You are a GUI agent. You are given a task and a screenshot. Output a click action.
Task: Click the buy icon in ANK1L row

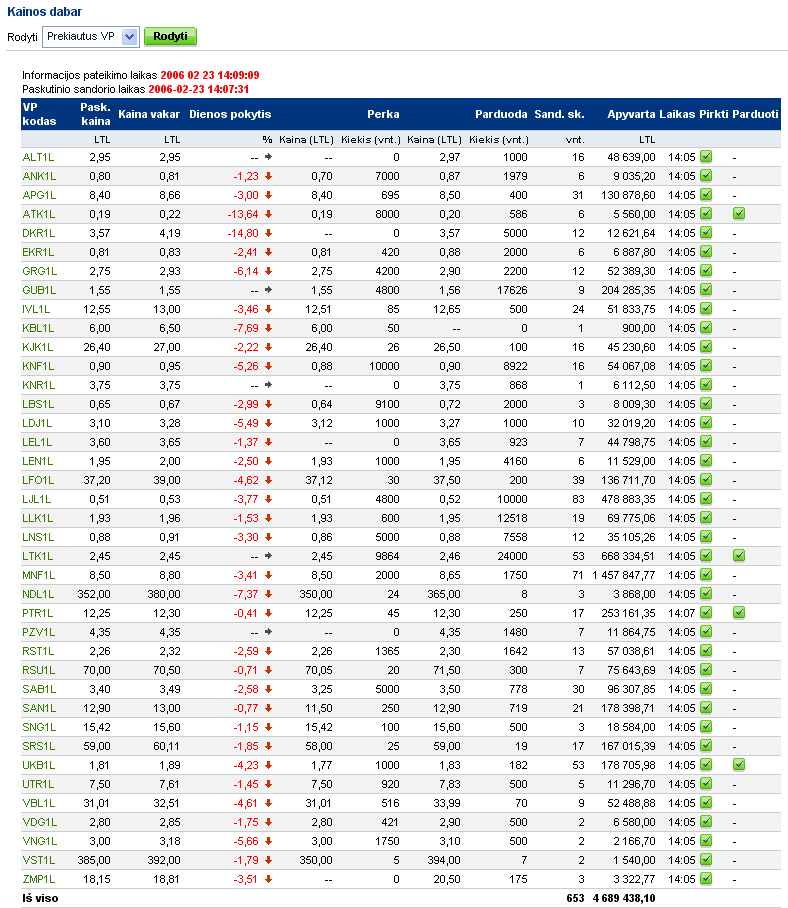[x=706, y=175]
